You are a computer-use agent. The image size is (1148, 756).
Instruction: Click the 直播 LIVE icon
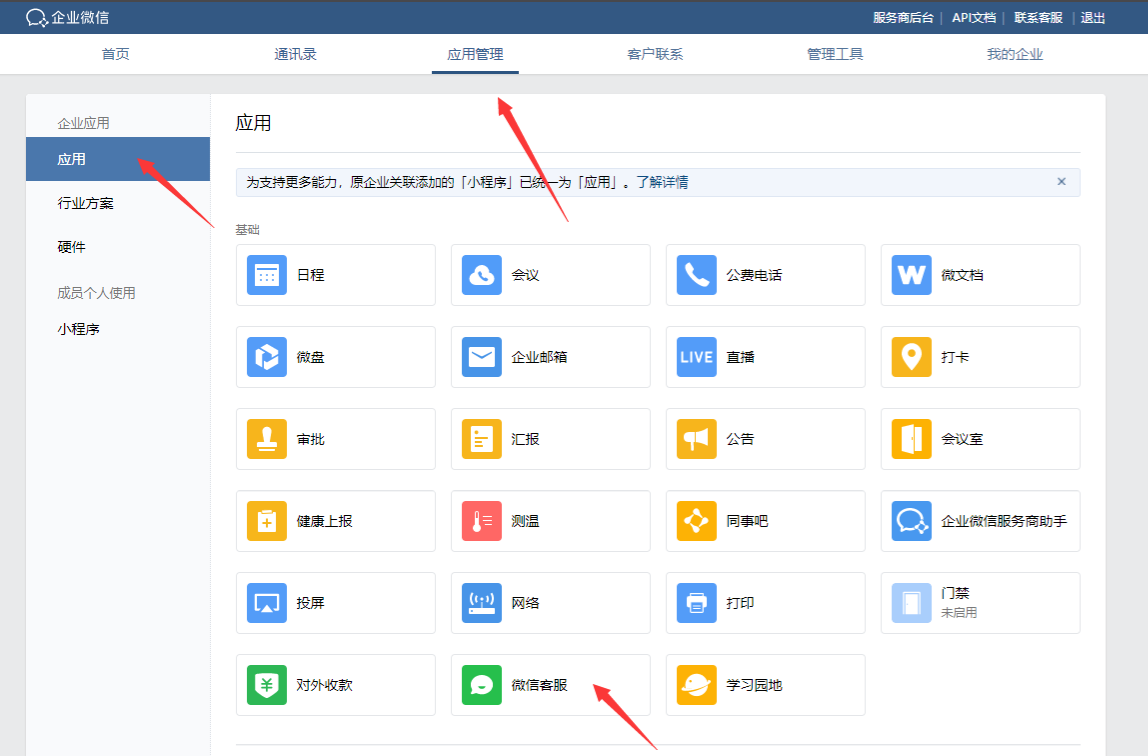696,357
